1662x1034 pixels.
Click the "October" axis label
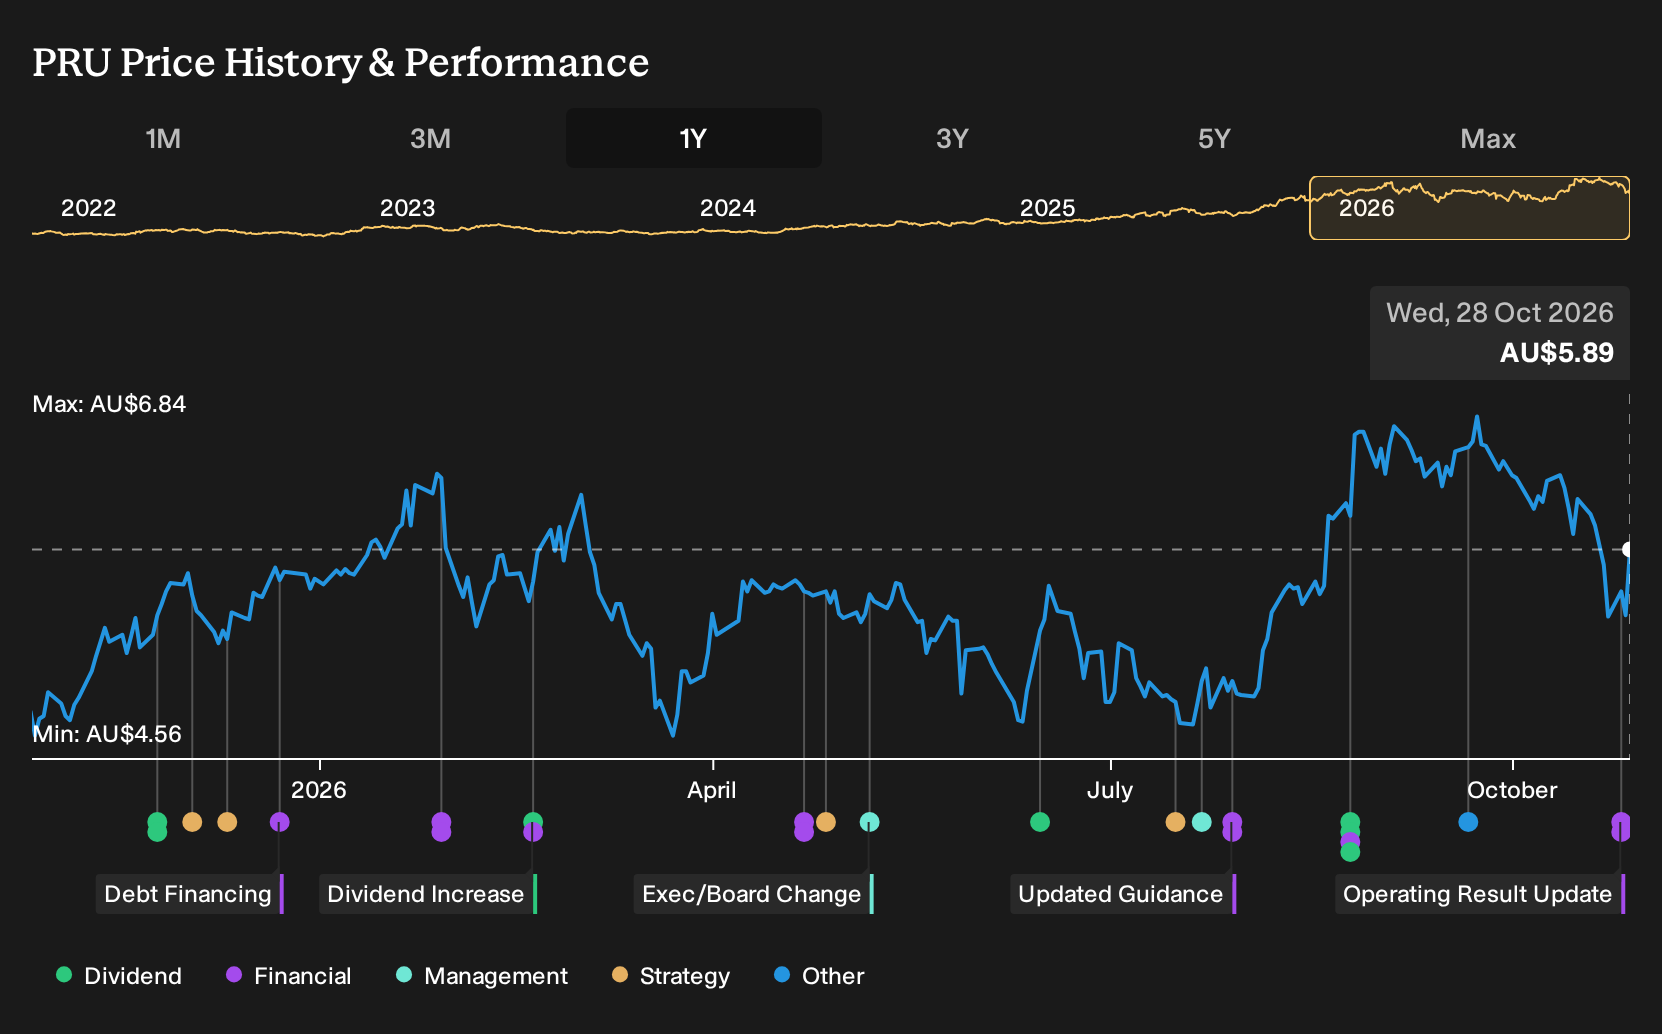(1512, 790)
